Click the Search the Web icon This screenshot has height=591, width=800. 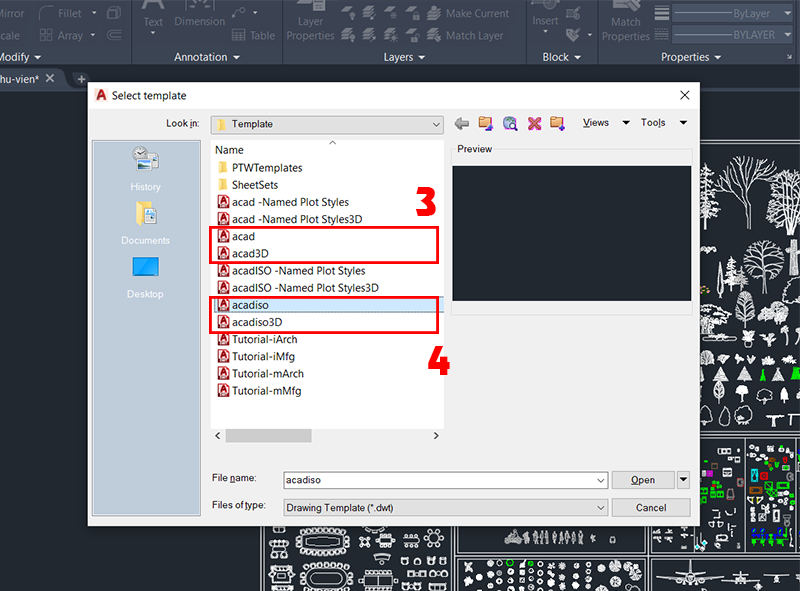point(510,123)
